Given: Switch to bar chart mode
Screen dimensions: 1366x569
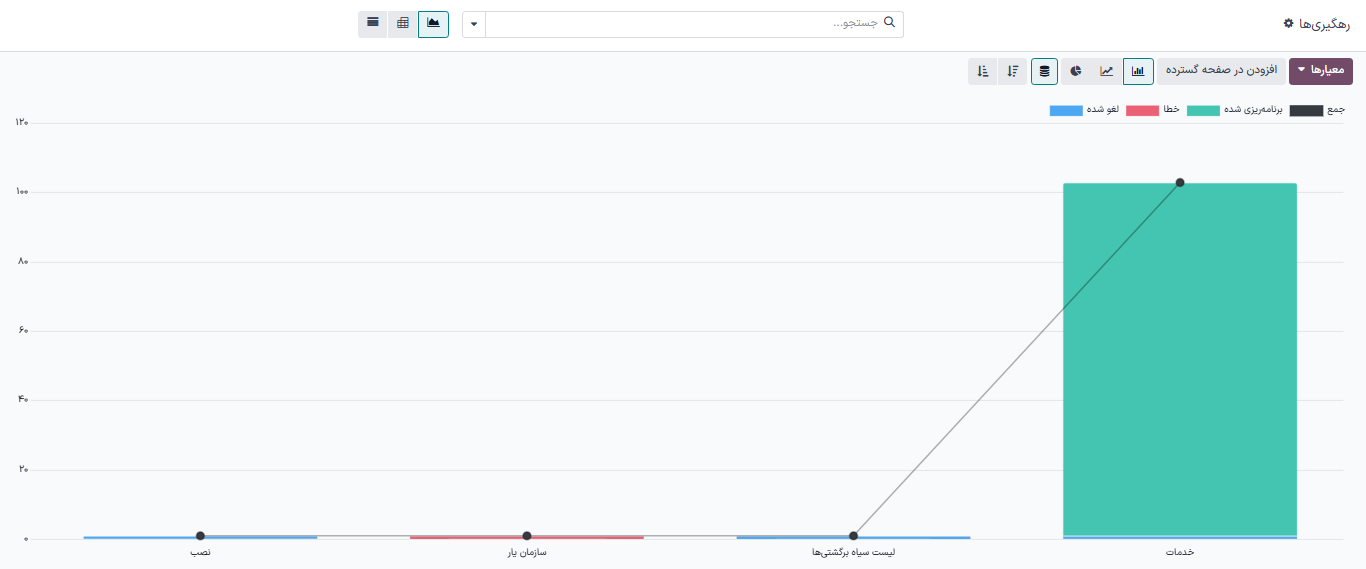Looking at the screenshot, I should click(1138, 71).
